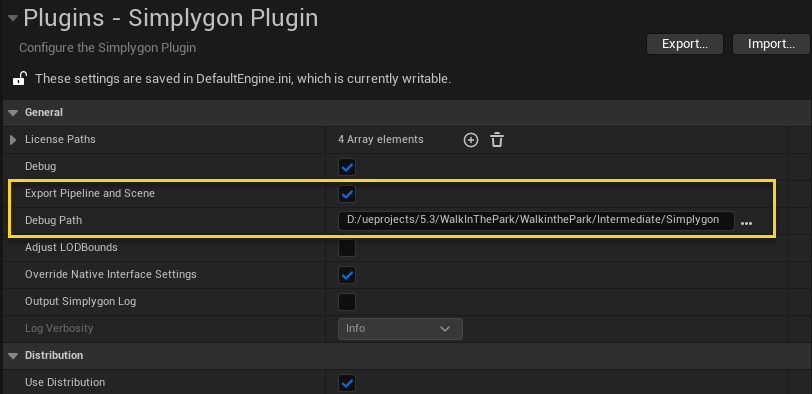
Task: Toggle the Debug checkbox
Action: 347,167
